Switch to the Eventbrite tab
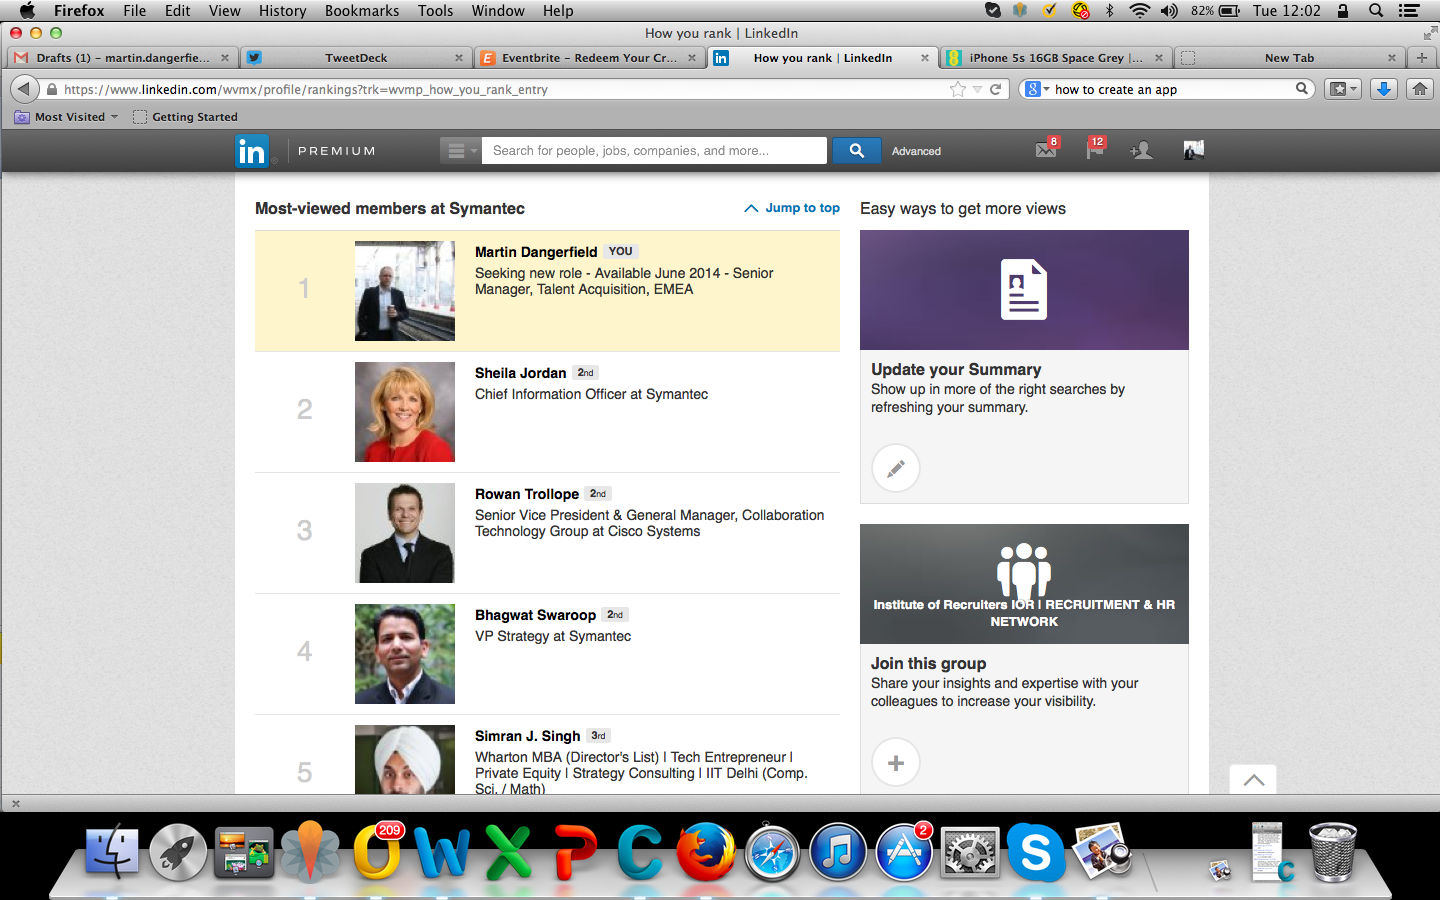Screen dimensions: 1440x900 (x=589, y=58)
